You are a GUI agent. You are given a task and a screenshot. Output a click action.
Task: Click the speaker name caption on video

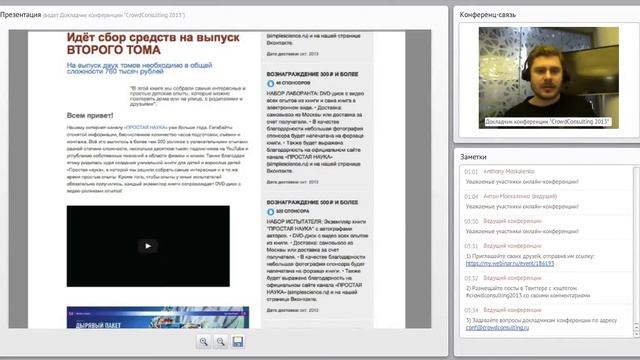pos(547,122)
